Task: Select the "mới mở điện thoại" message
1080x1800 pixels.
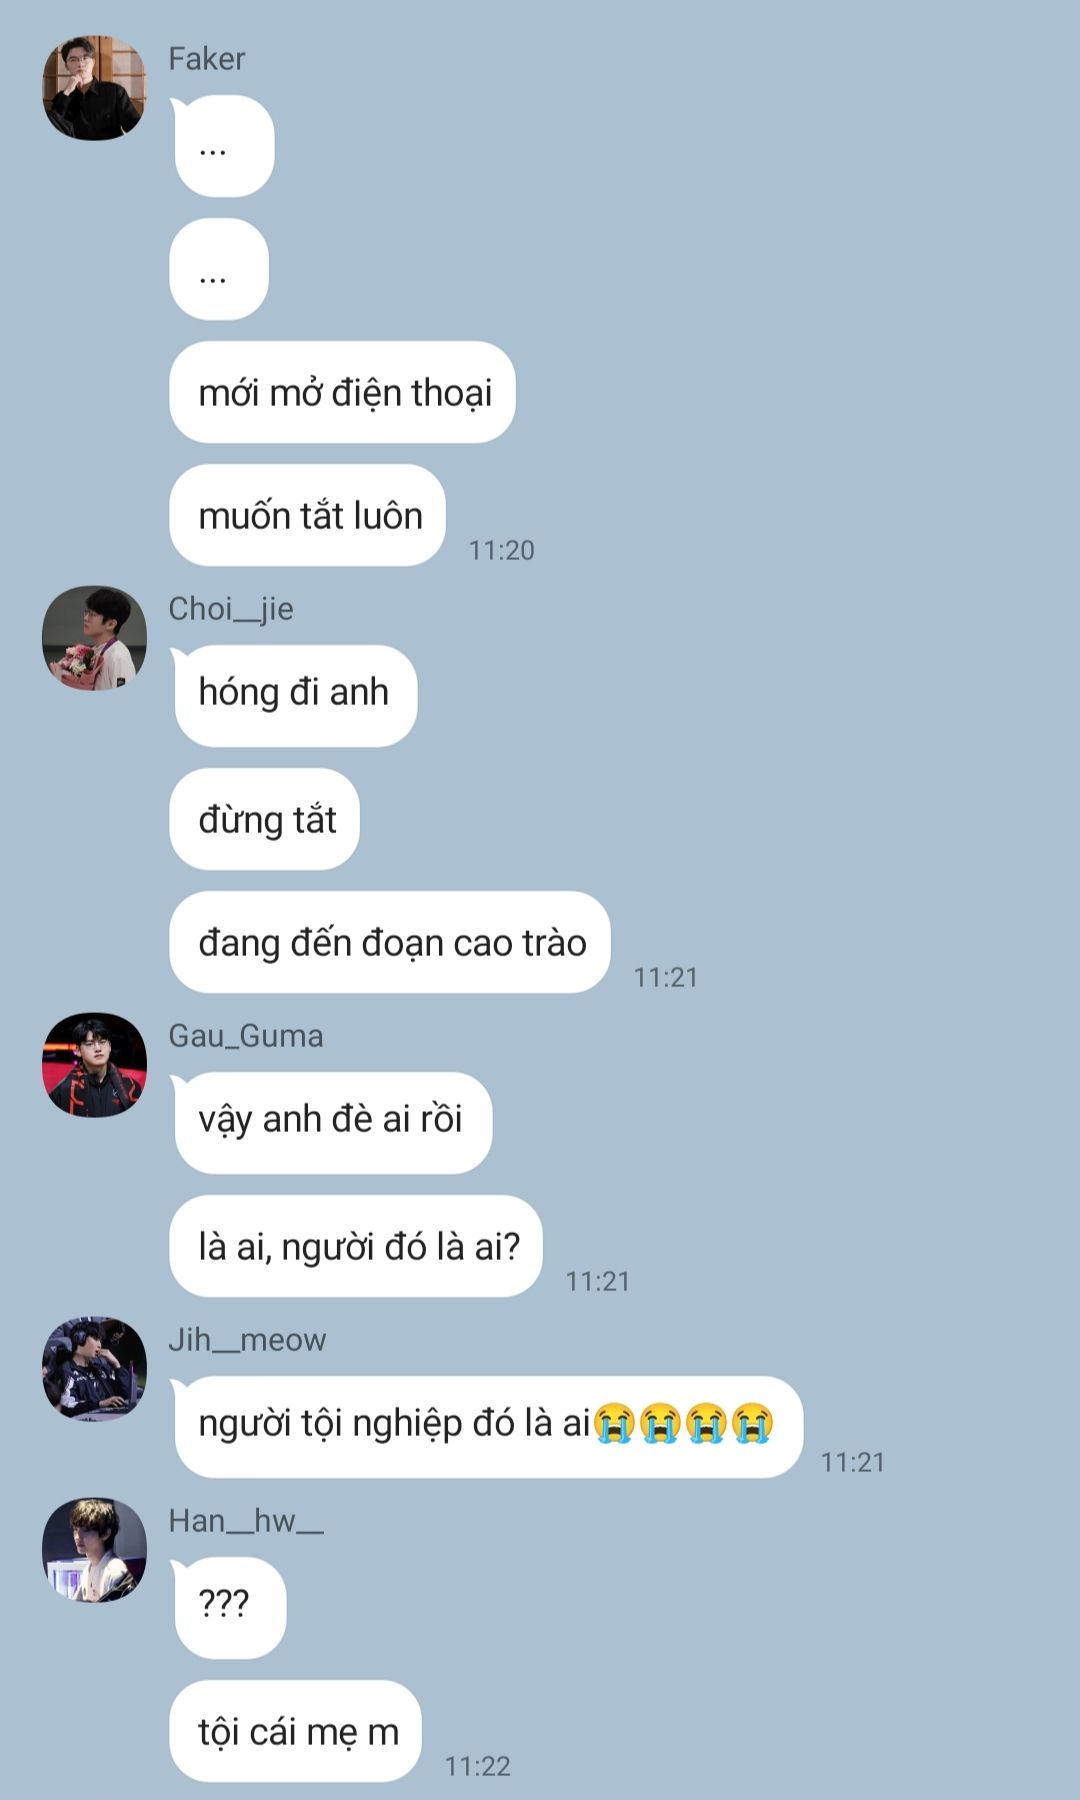Action: (x=342, y=392)
